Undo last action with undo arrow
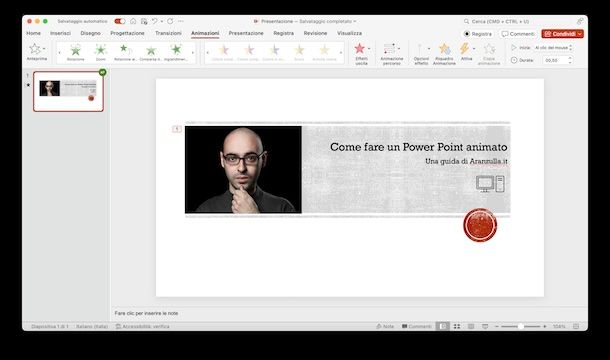The width and height of the screenshot is (610, 360). click(155, 21)
